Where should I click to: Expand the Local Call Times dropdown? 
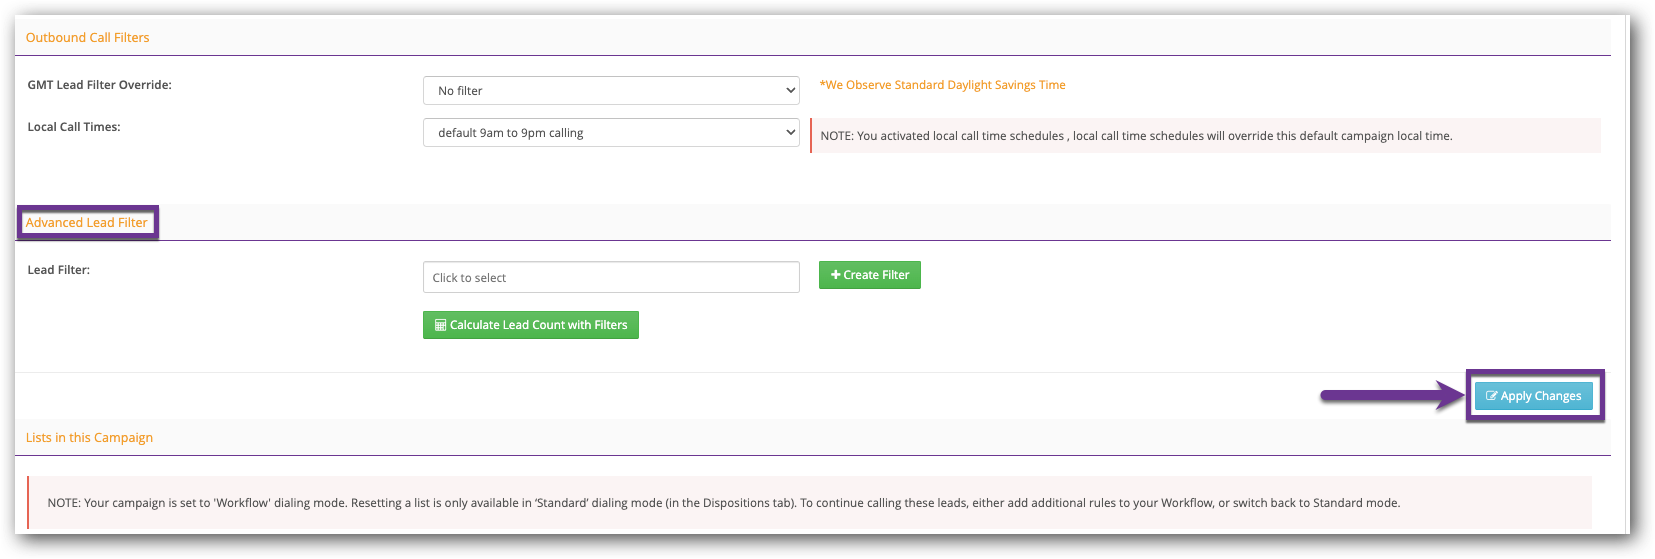pyautogui.click(x=610, y=133)
